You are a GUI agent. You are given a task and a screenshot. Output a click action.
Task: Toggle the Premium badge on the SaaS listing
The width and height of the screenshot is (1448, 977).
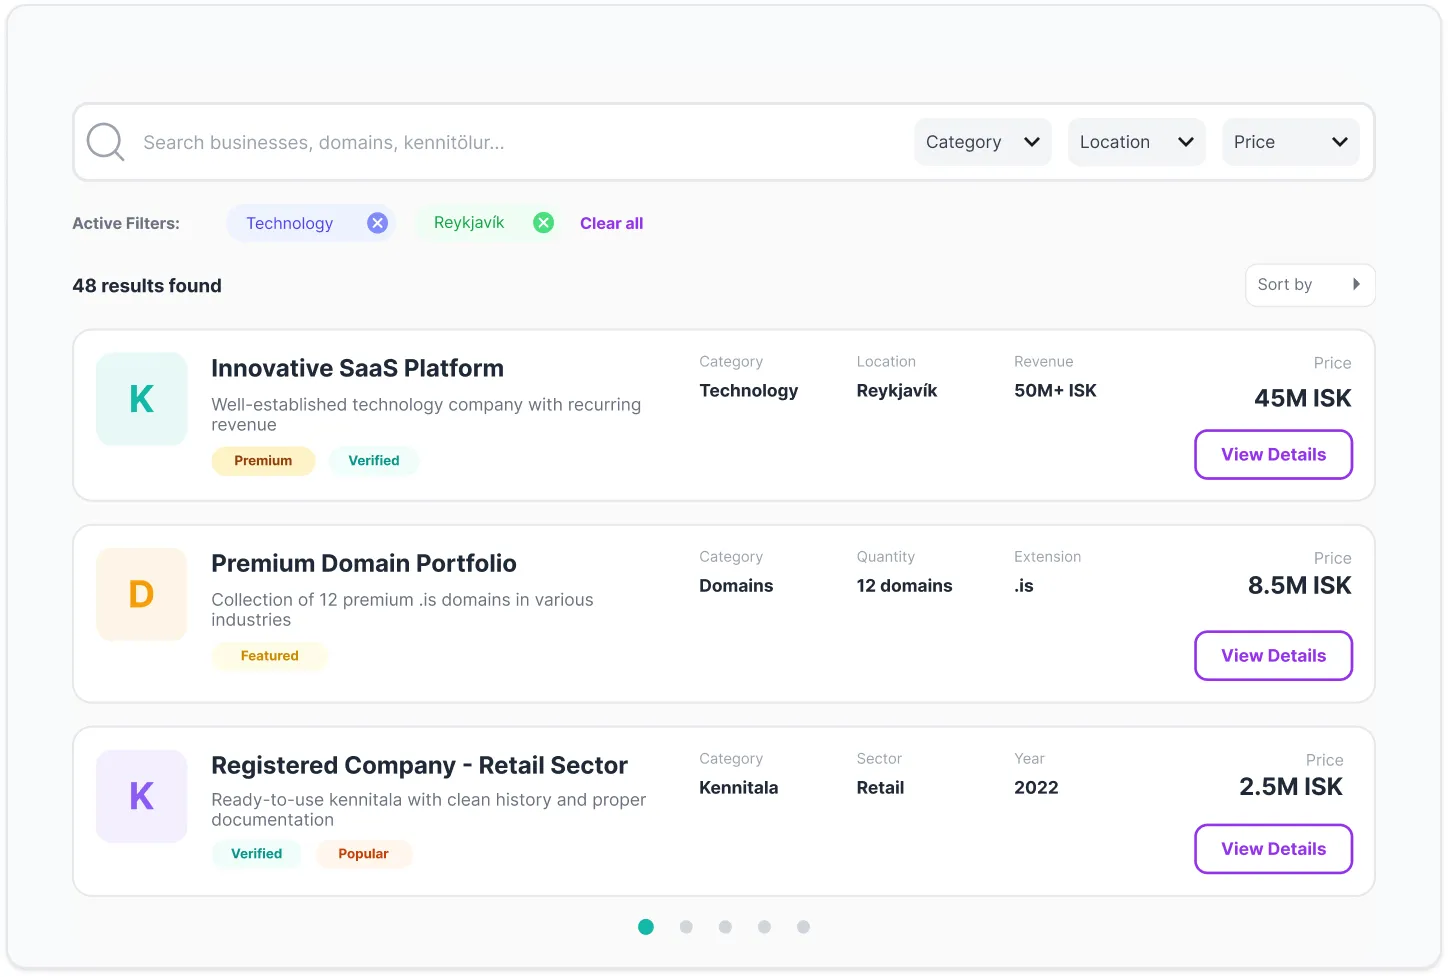coord(263,460)
